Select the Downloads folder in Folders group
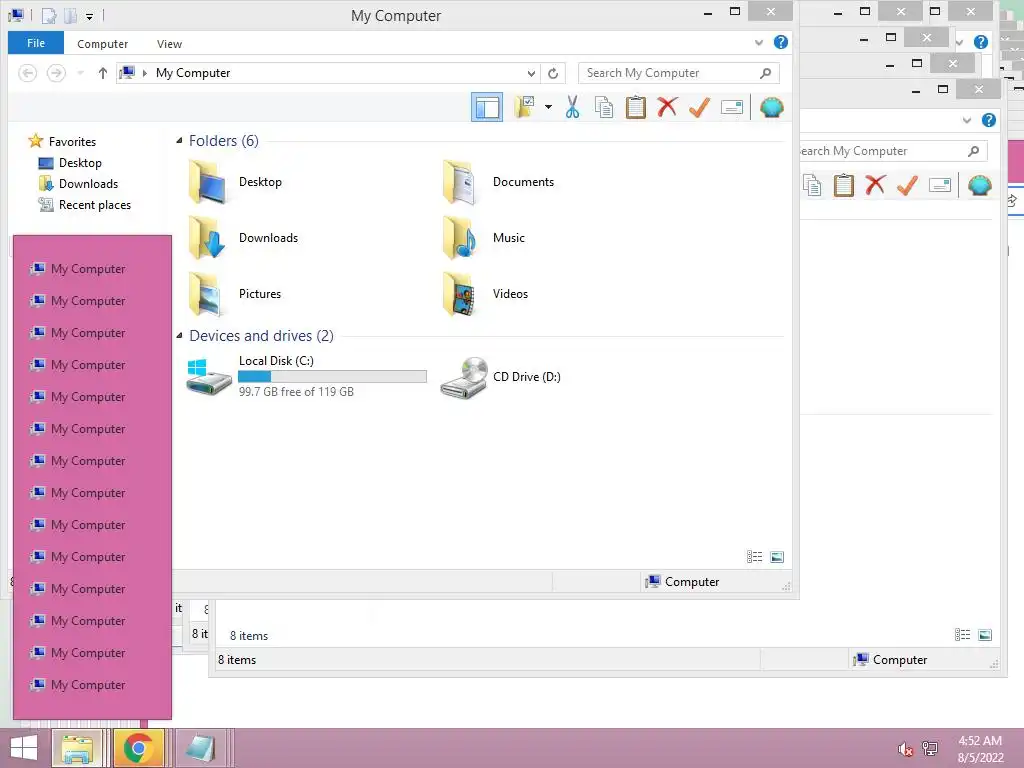Image resolution: width=1024 pixels, height=768 pixels. click(x=243, y=238)
